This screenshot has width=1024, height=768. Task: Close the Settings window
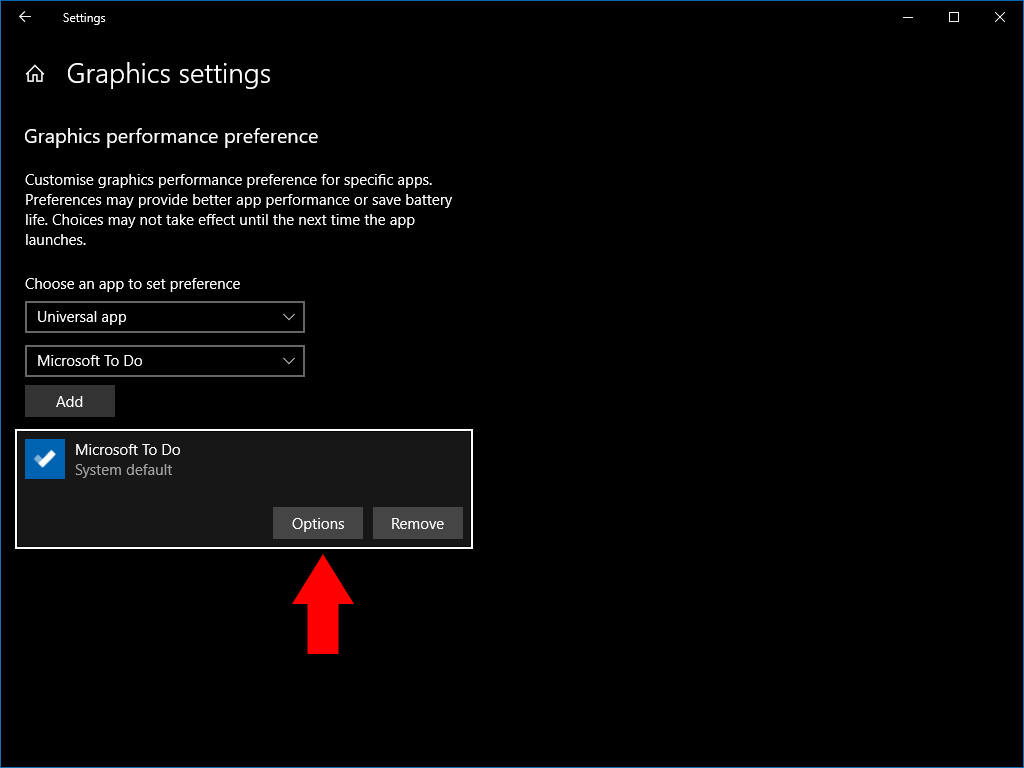tap(999, 17)
